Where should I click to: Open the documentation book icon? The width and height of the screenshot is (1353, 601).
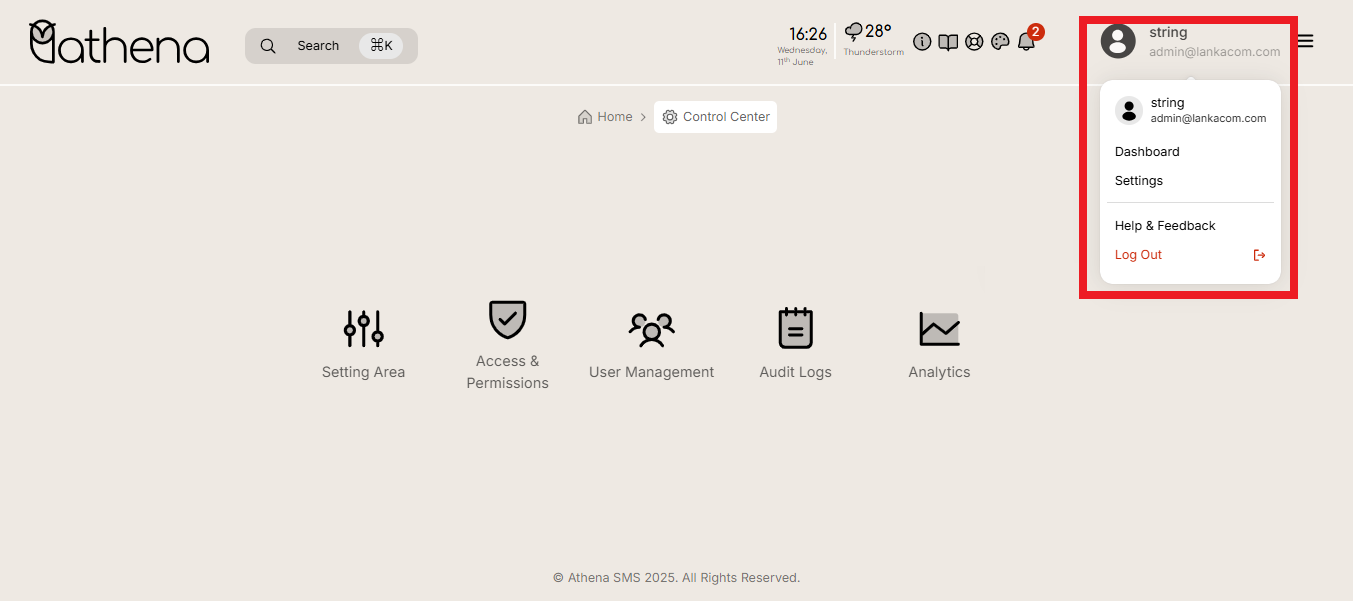[x=948, y=42]
